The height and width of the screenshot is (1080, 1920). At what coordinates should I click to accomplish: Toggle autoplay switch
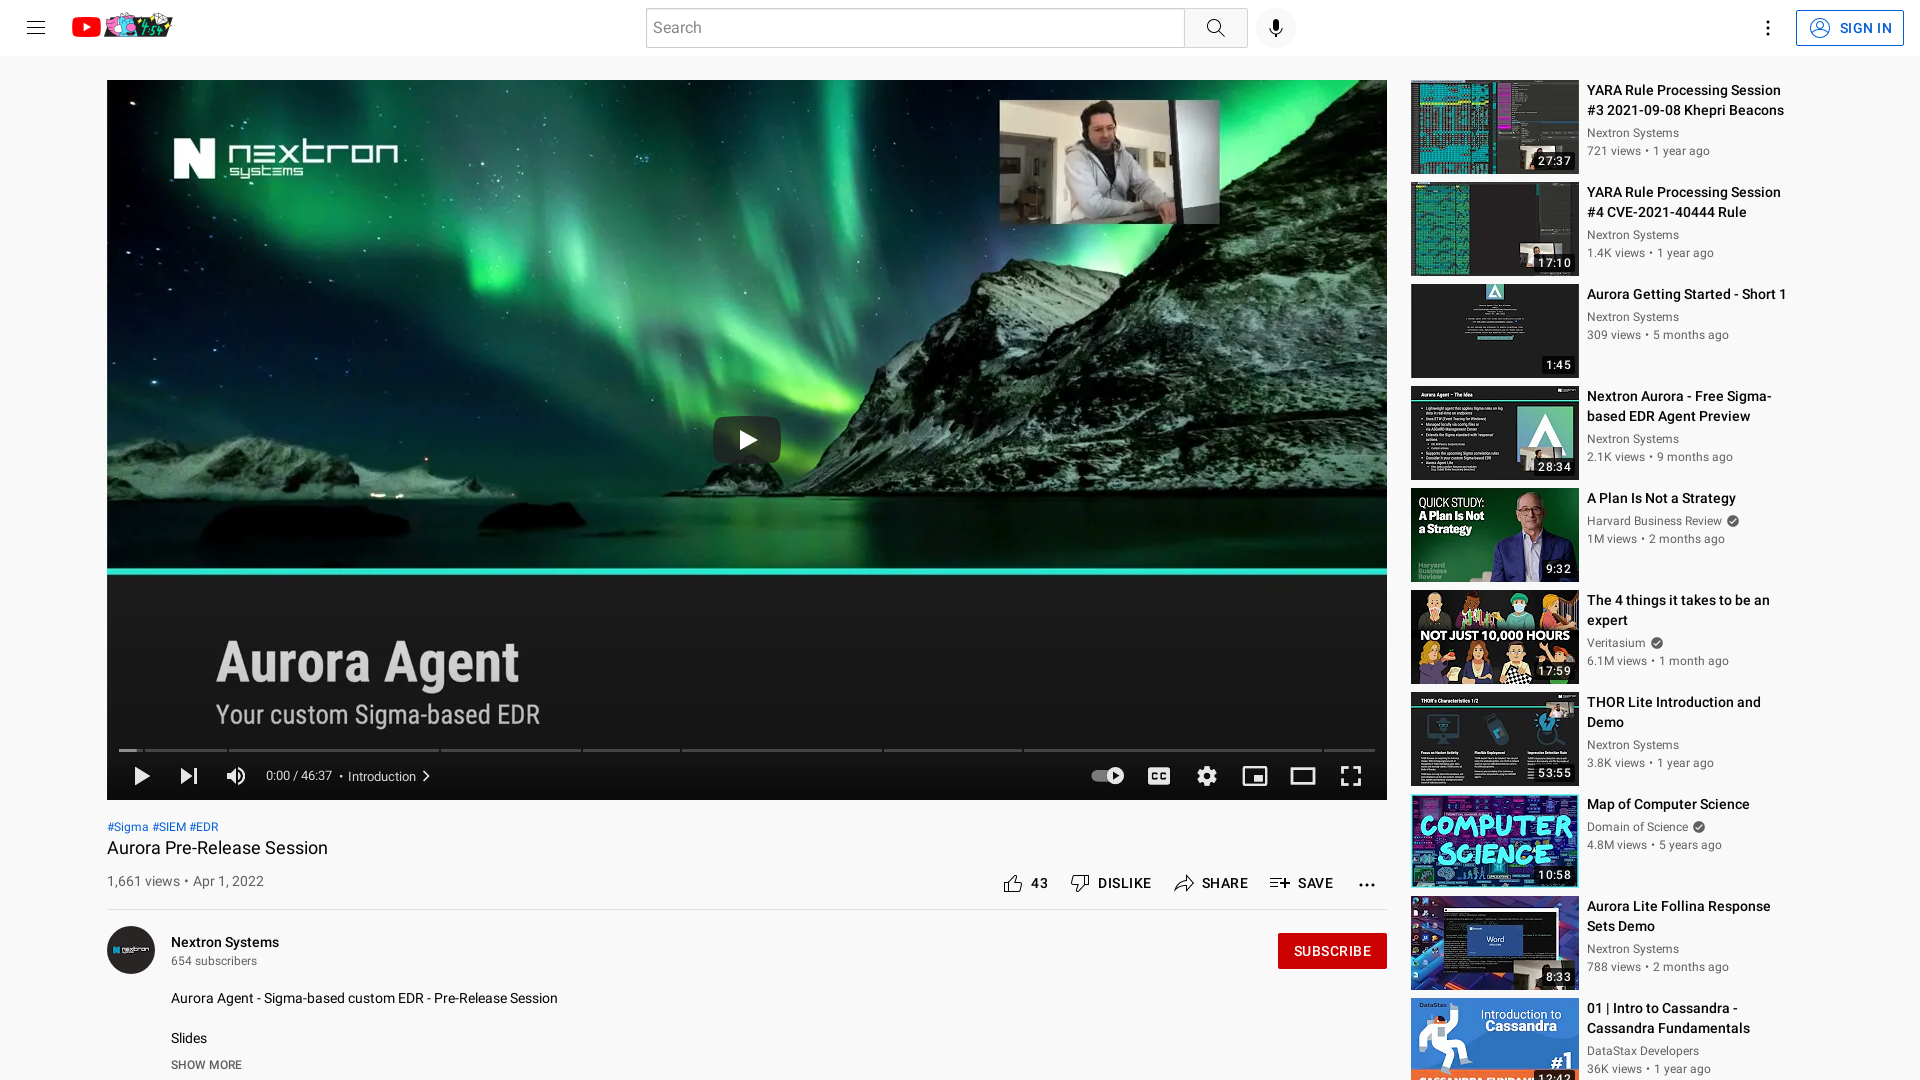pos(1107,776)
